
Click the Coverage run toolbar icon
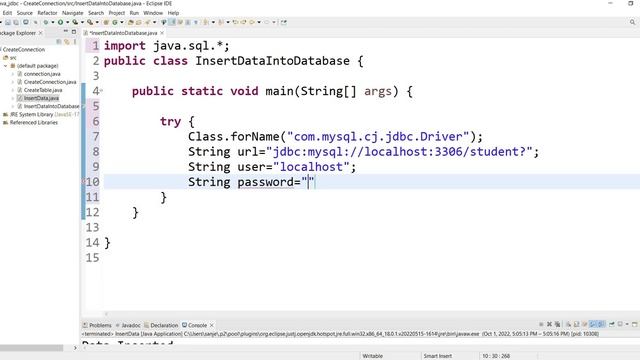coord(75,22)
